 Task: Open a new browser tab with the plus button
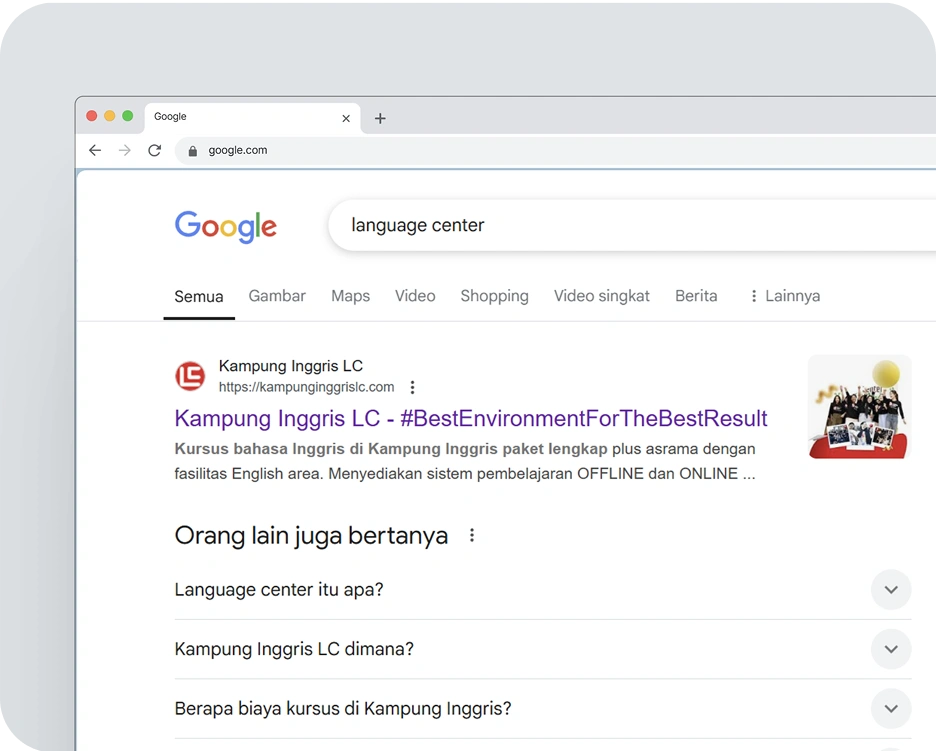tap(380, 118)
